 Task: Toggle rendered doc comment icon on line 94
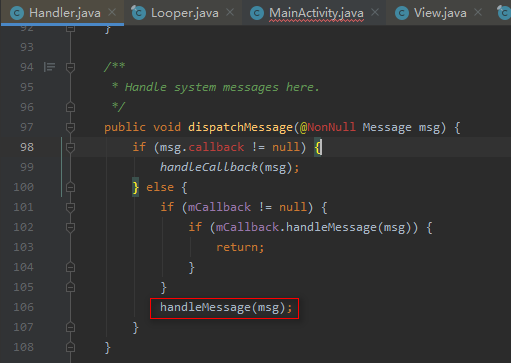(x=49, y=67)
